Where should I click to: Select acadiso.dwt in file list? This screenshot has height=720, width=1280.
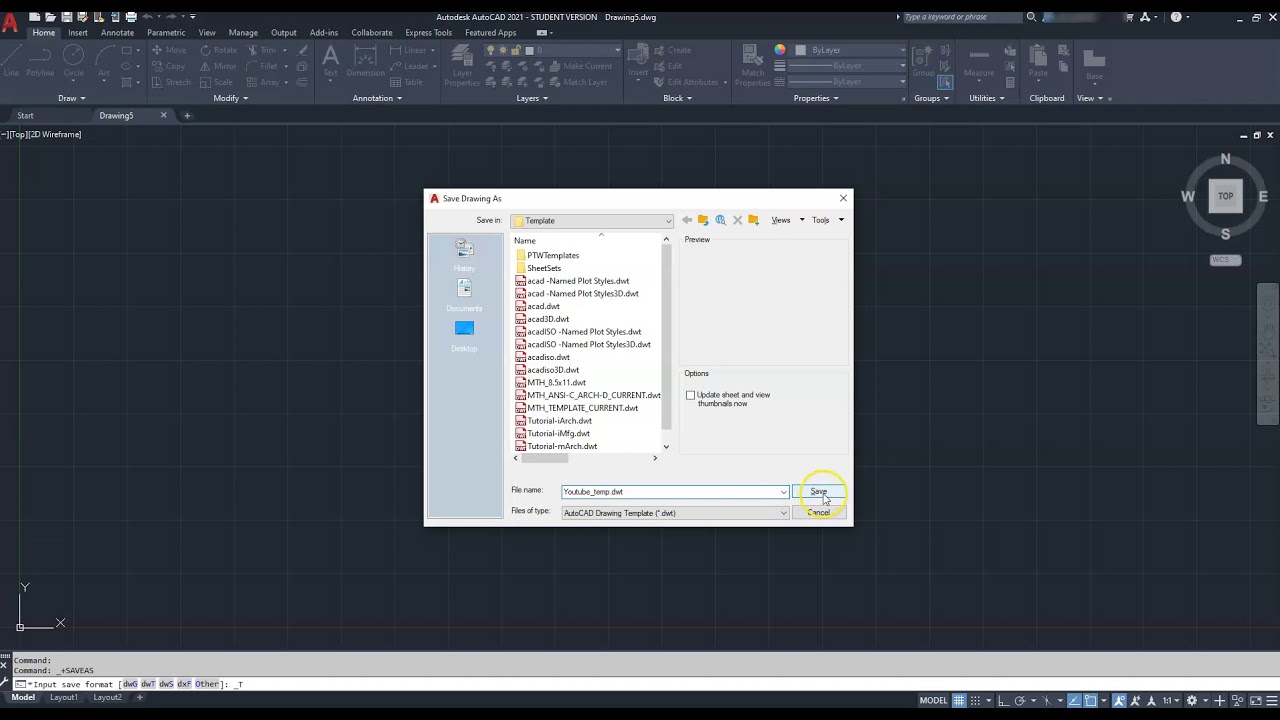[548, 357]
